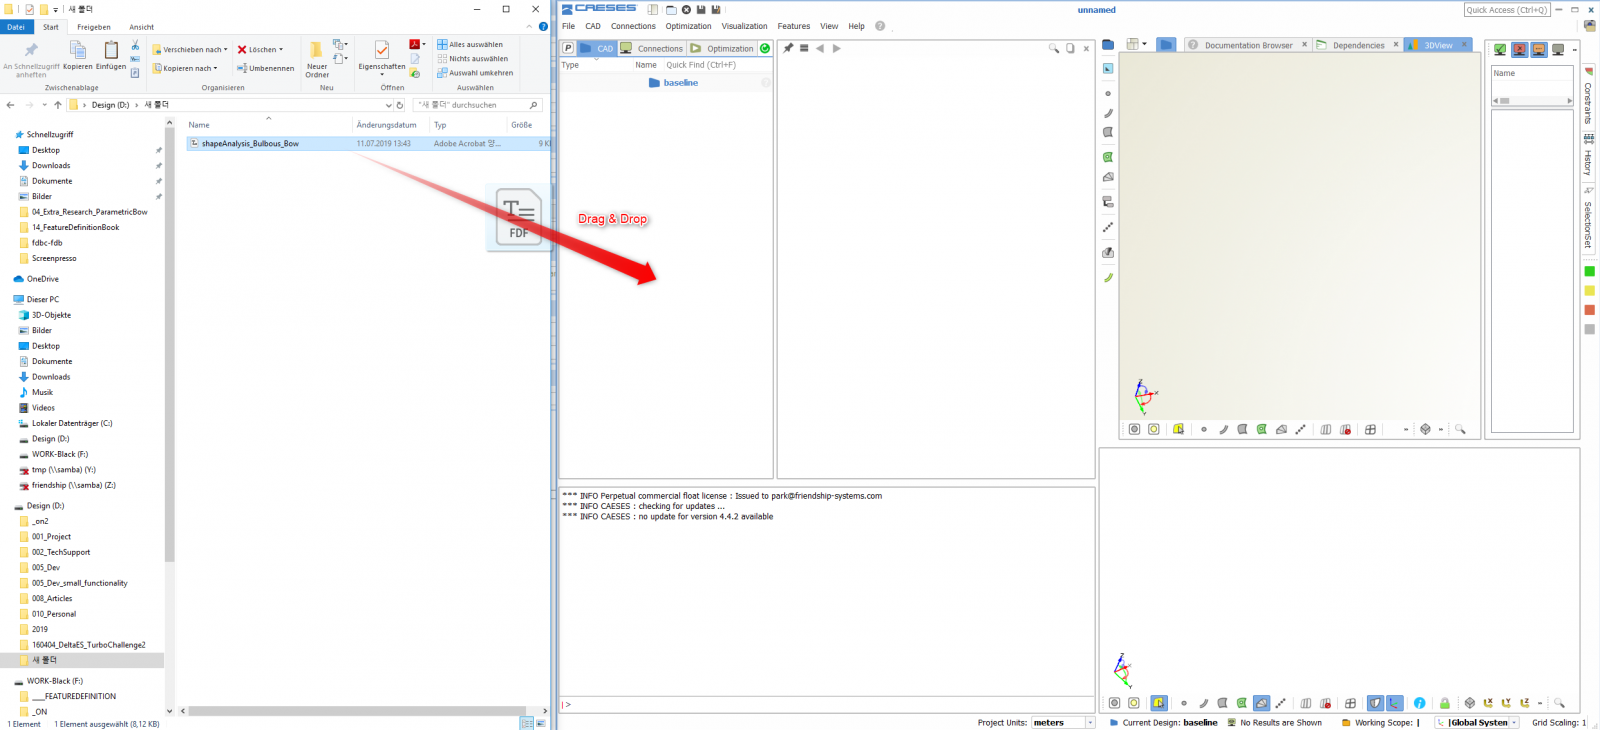Image resolution: width=1600 pixels, height=730 pixels.
Task: Expand the Eigenschaften dropdown in Explorer
Action: [x=382, y=75]
